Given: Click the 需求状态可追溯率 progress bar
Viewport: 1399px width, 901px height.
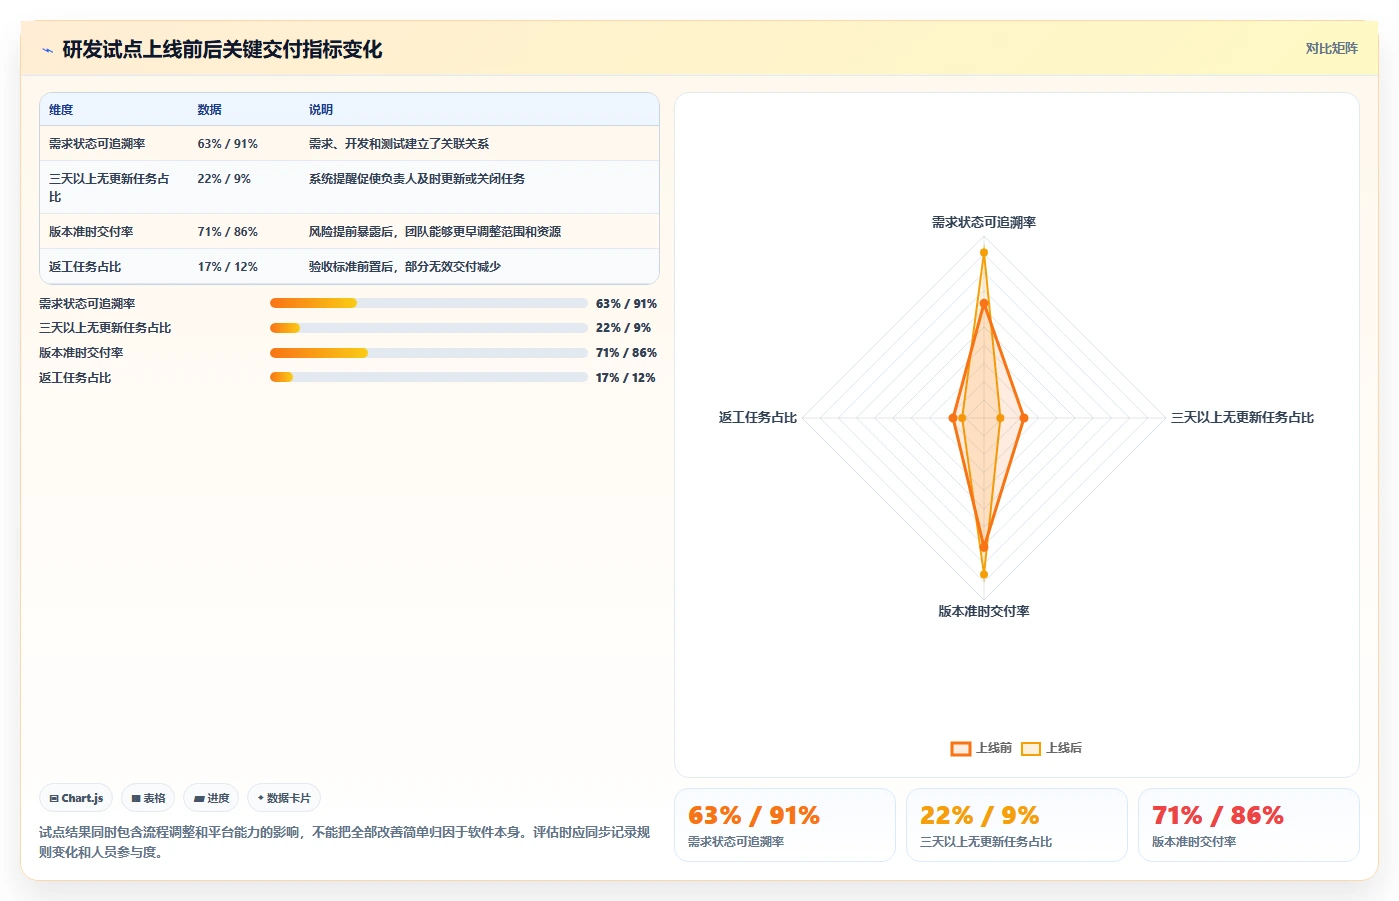Looking at the screenshot, I should [x=428, y=303].
